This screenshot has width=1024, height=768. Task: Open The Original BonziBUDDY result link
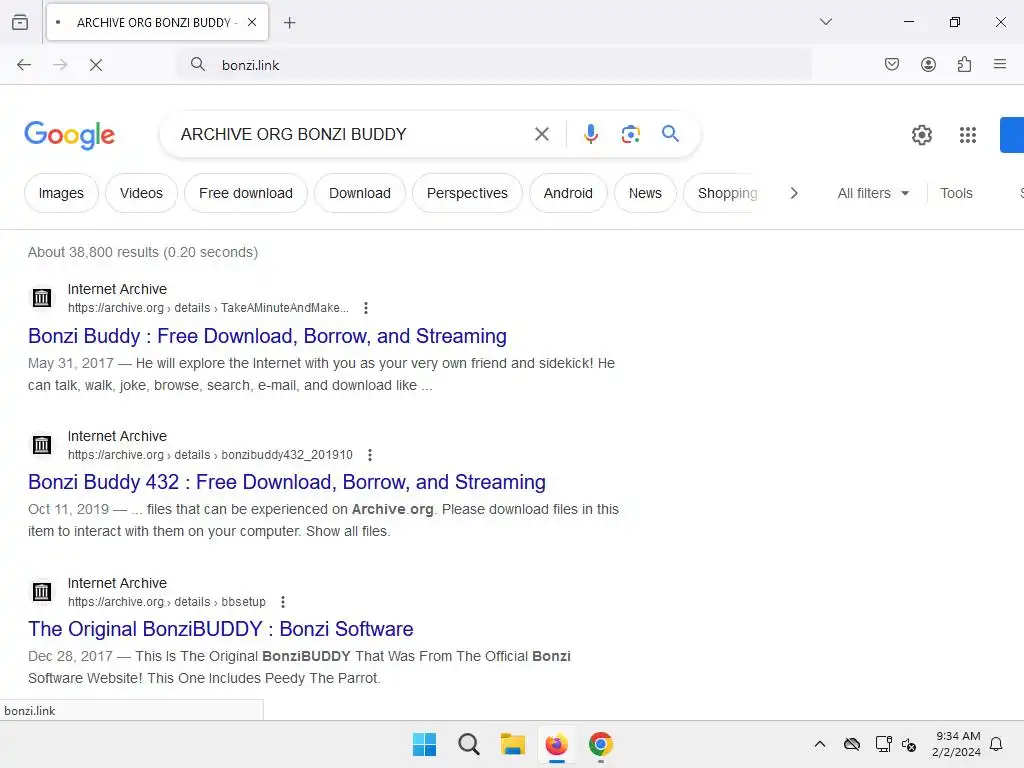tap(221, 629)
